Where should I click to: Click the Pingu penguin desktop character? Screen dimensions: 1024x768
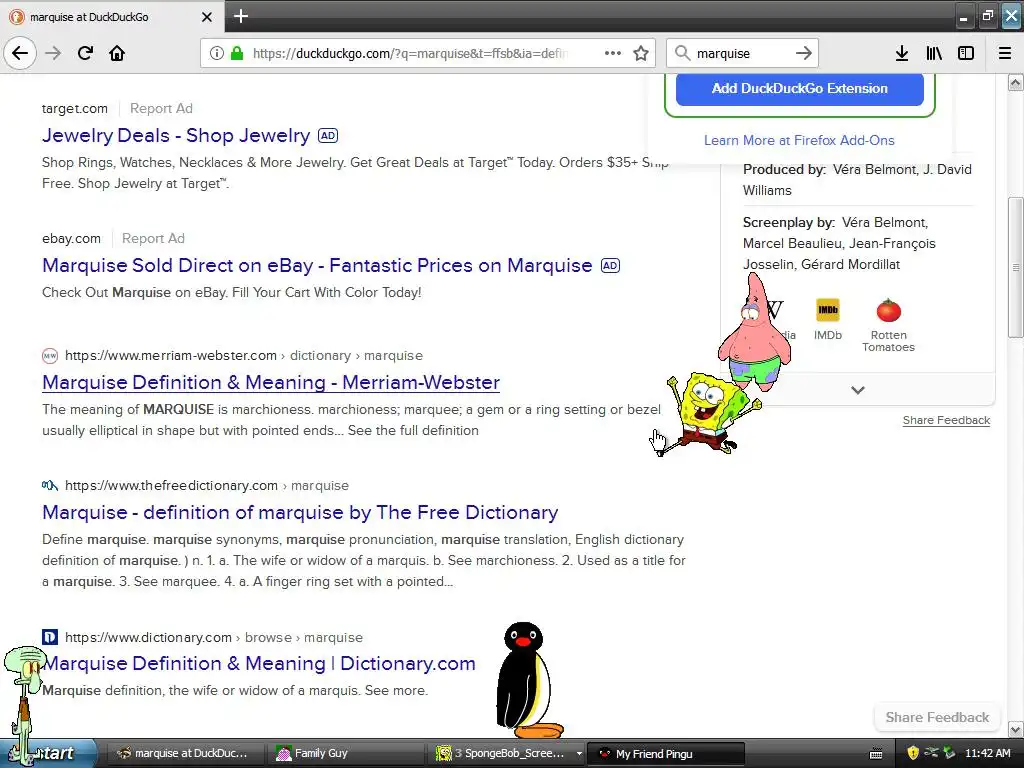(528, 679)
